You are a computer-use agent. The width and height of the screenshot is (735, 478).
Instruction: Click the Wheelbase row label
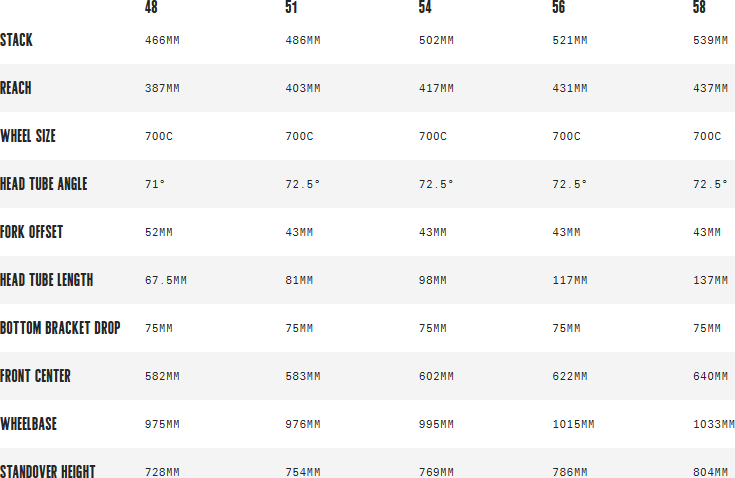(29, 424)
